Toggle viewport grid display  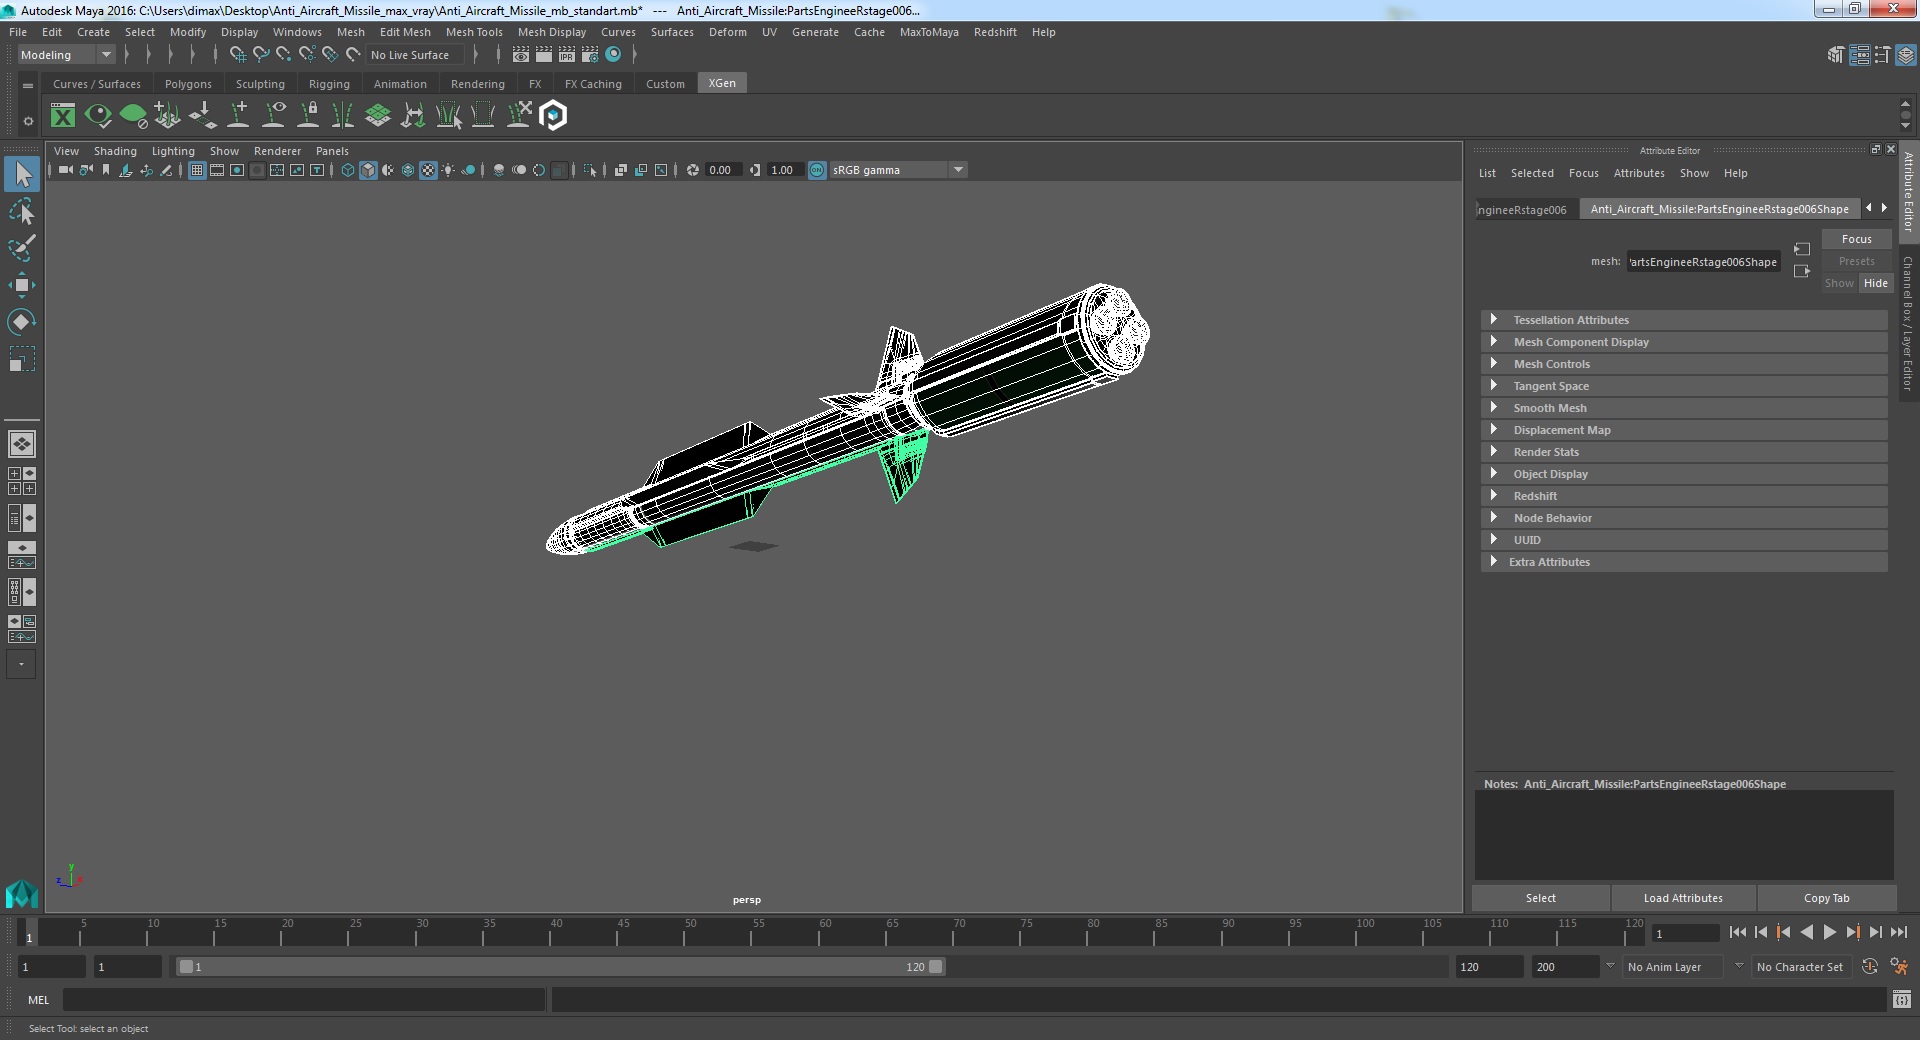(197, 170)
